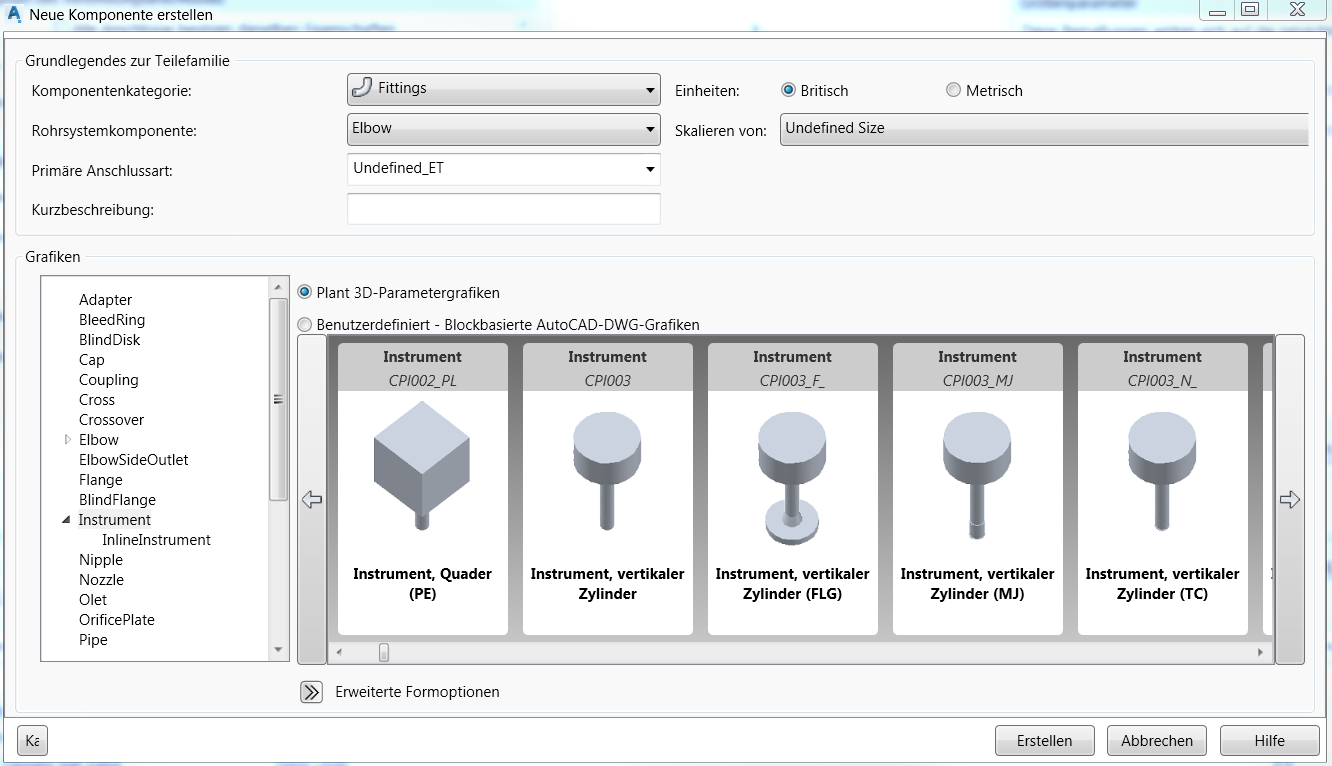Click the Fittings elbow icon in category dropdown
The height and width of the screenshot is (766, 1332).
[362, 88]
